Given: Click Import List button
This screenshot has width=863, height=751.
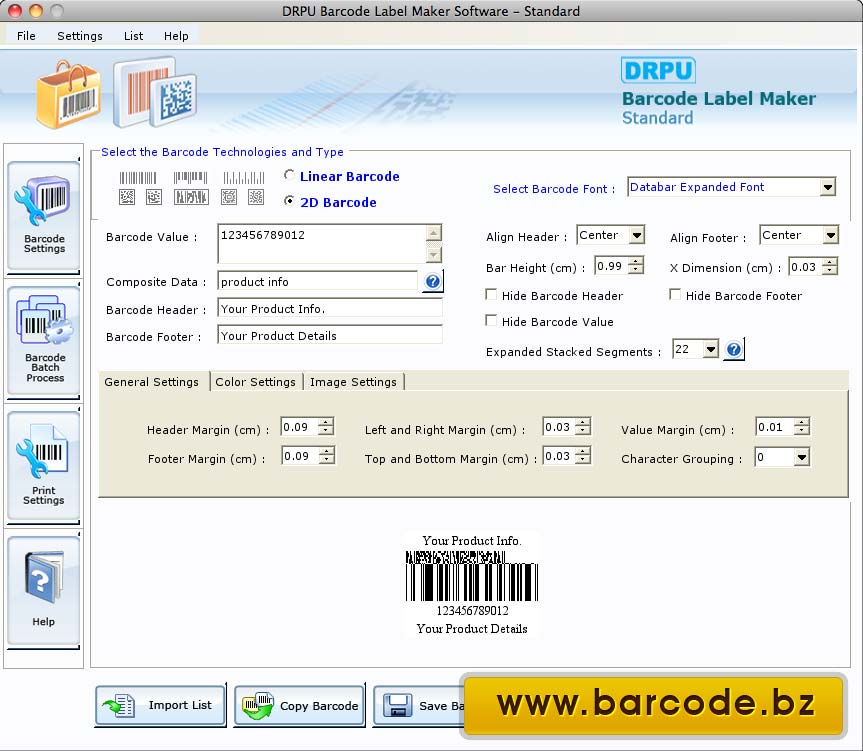Looking at the screenshot, I should pos(160,705).
